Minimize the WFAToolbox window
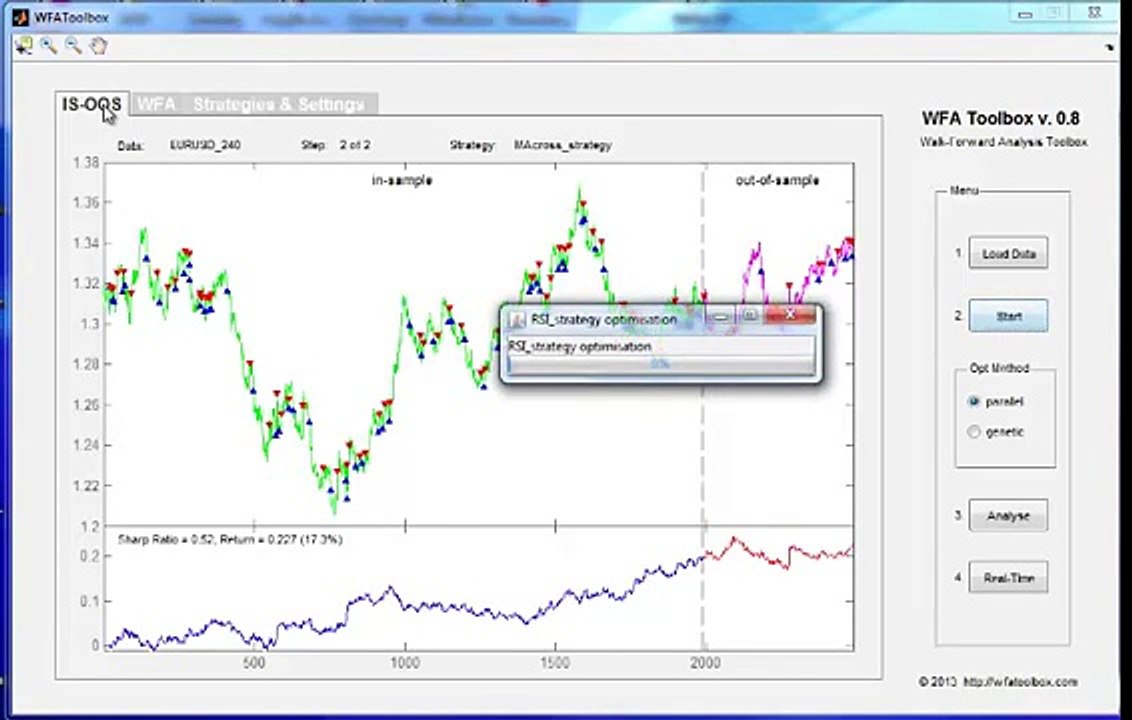Screen dimensions: 1132x720 (x=1025, y=14)
